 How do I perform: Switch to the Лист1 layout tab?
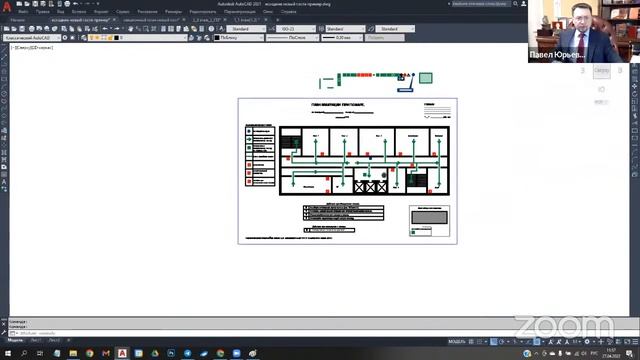coord(36,340)
